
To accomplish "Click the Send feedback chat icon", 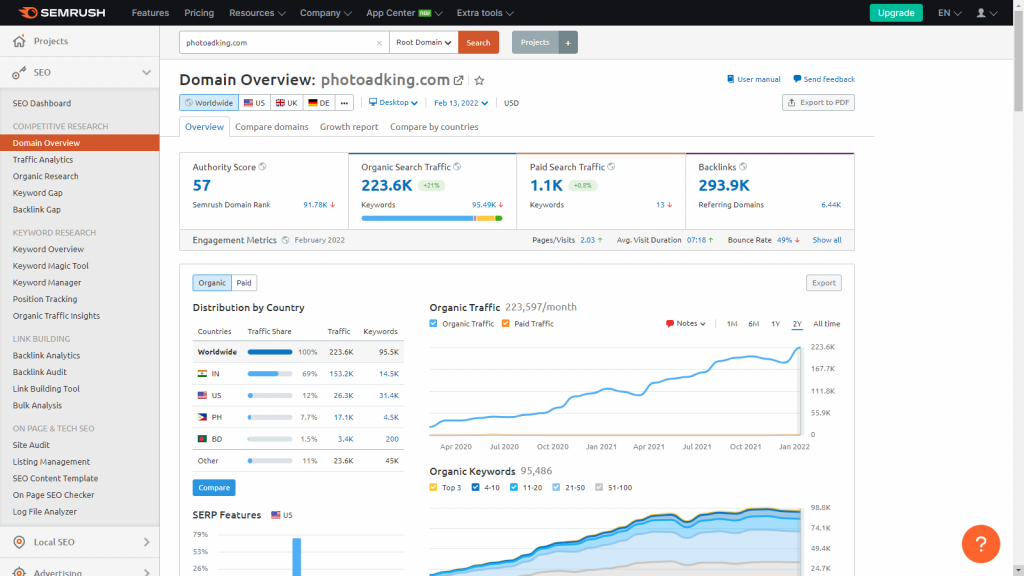I will 797,79.
